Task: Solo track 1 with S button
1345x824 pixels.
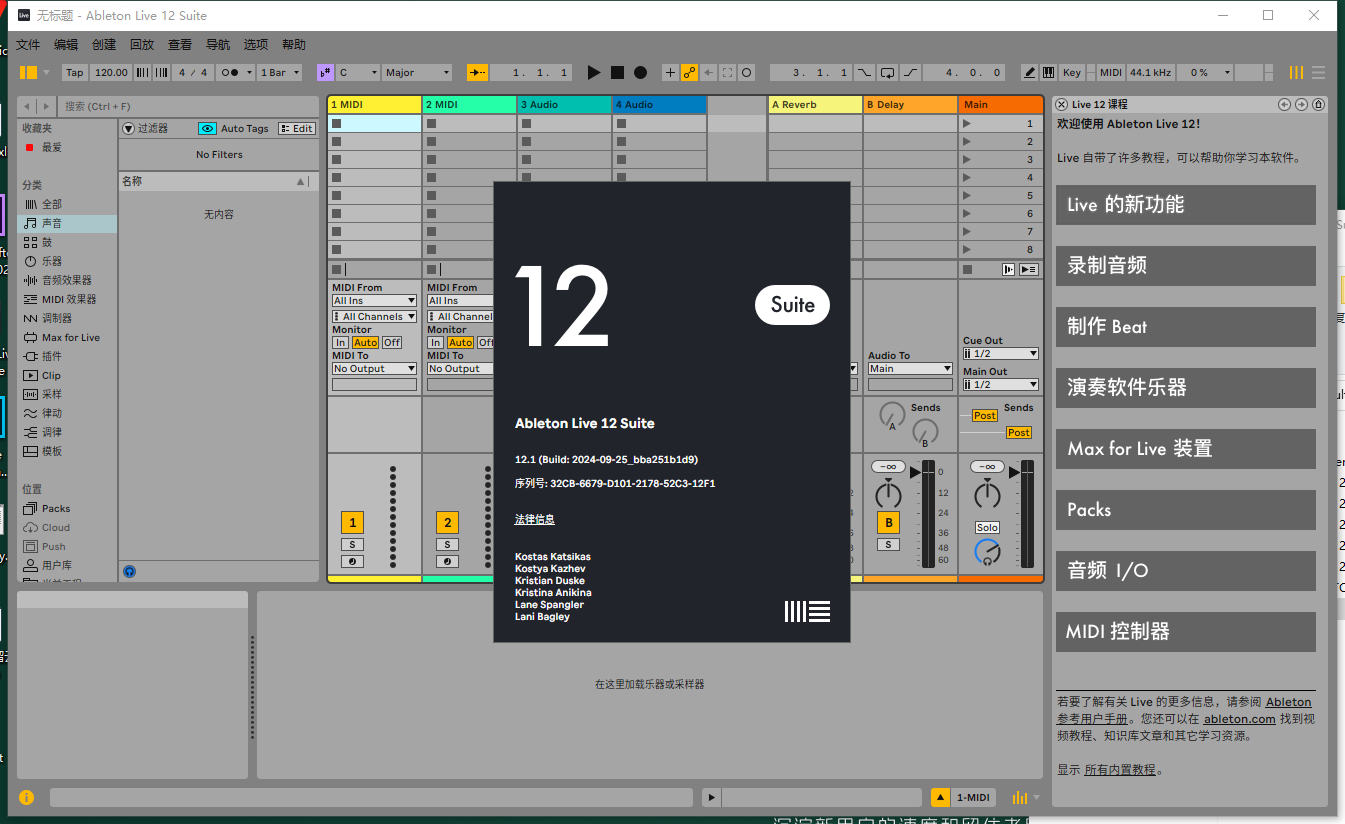Action: click(x=352, y=545)
